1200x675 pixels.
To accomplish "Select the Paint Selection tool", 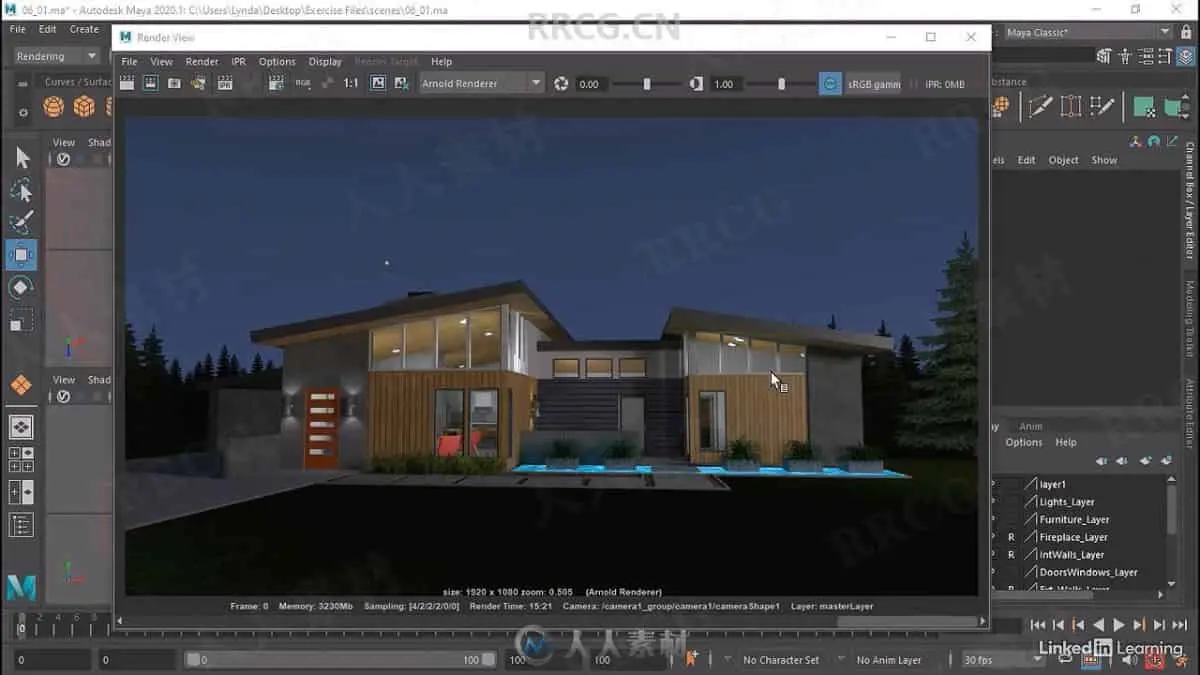I will click(21, 222).
